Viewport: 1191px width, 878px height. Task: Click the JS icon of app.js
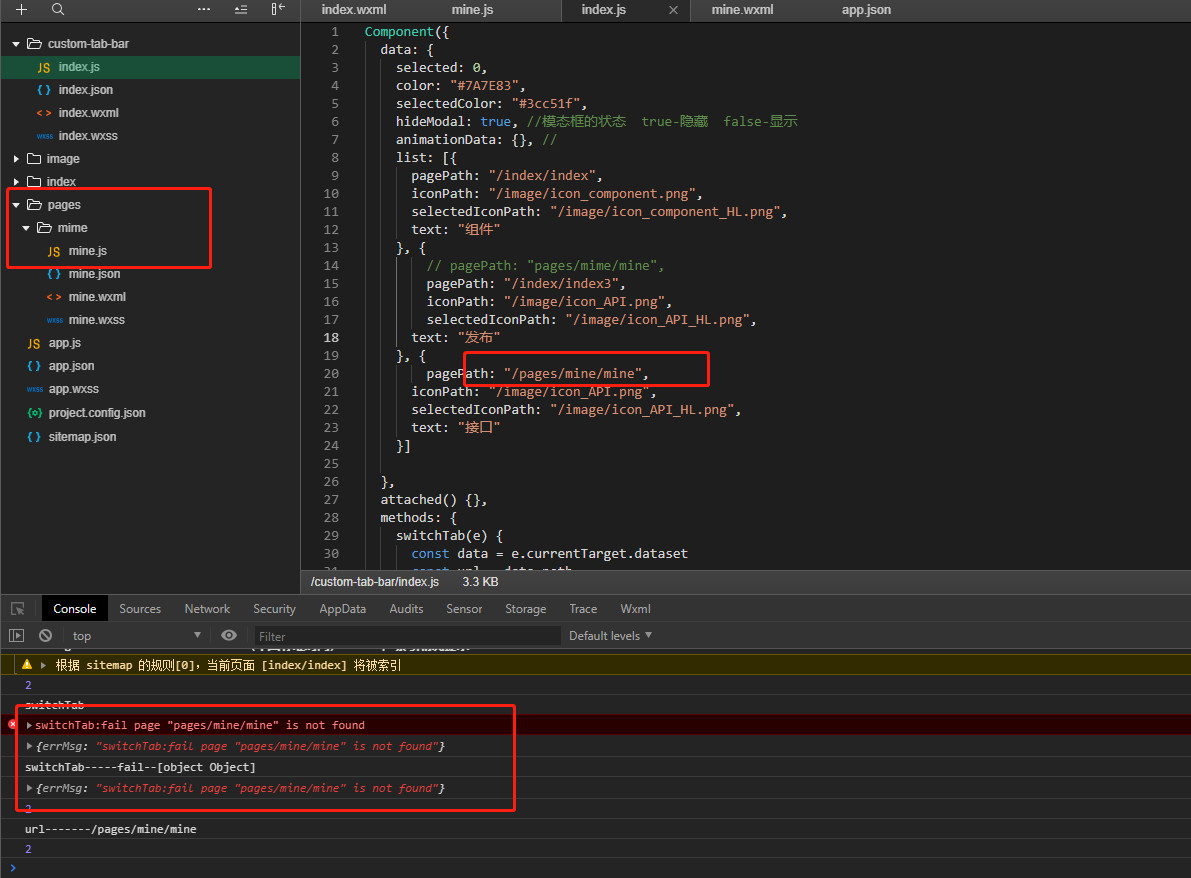(x=34, y=343)
